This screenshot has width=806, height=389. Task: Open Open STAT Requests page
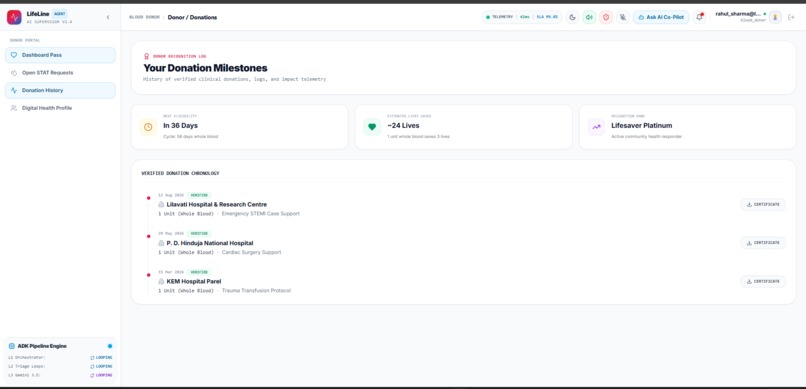point(60,73)
